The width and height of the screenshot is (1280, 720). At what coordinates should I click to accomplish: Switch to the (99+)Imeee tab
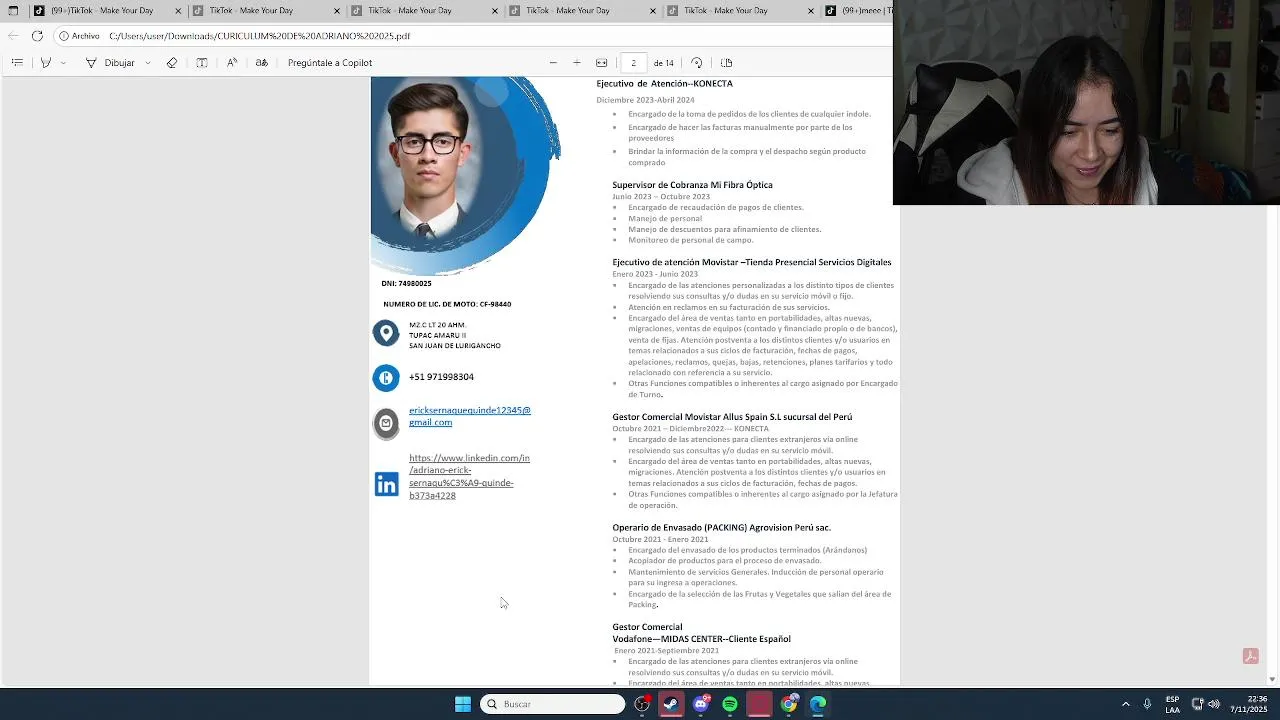tap(855, 11)
